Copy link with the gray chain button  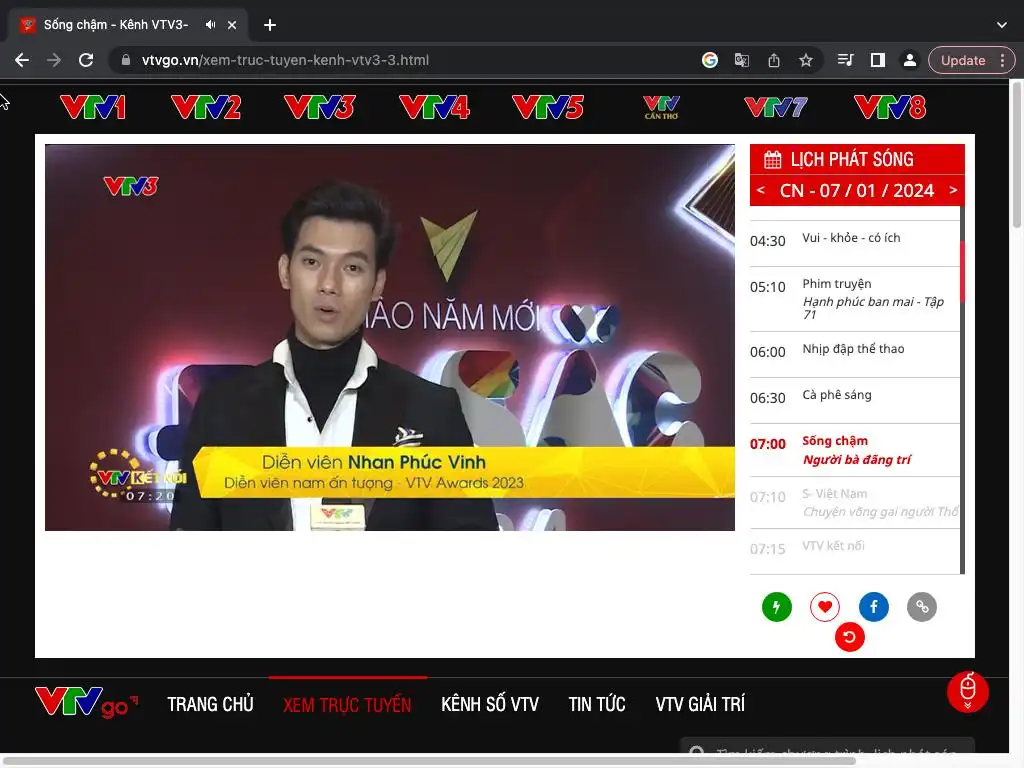922,607
